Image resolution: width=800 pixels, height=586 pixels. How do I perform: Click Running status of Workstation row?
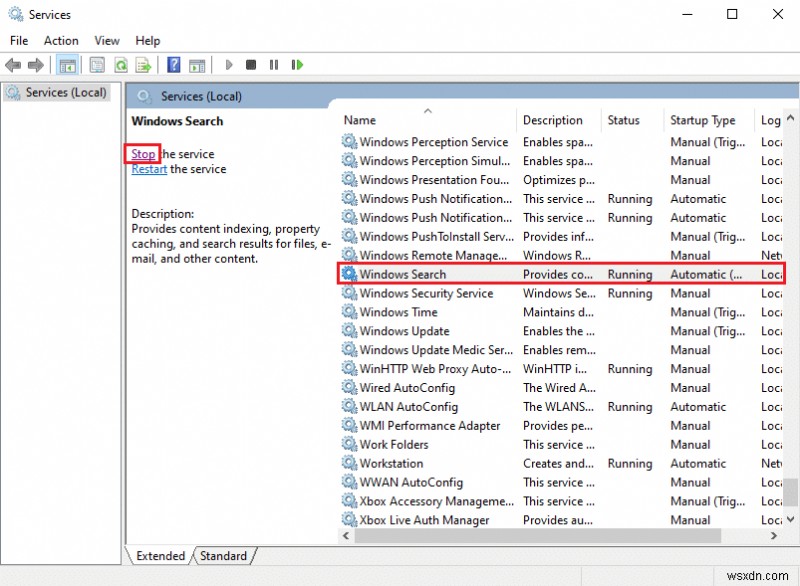[x=630, y=463]
